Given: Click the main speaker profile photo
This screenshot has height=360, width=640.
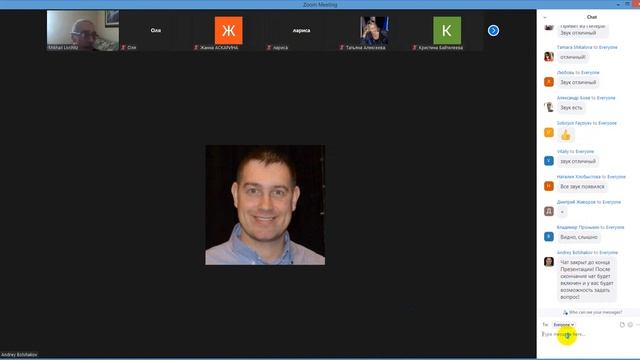Looking at the screenshot, I should click(265, 205).
